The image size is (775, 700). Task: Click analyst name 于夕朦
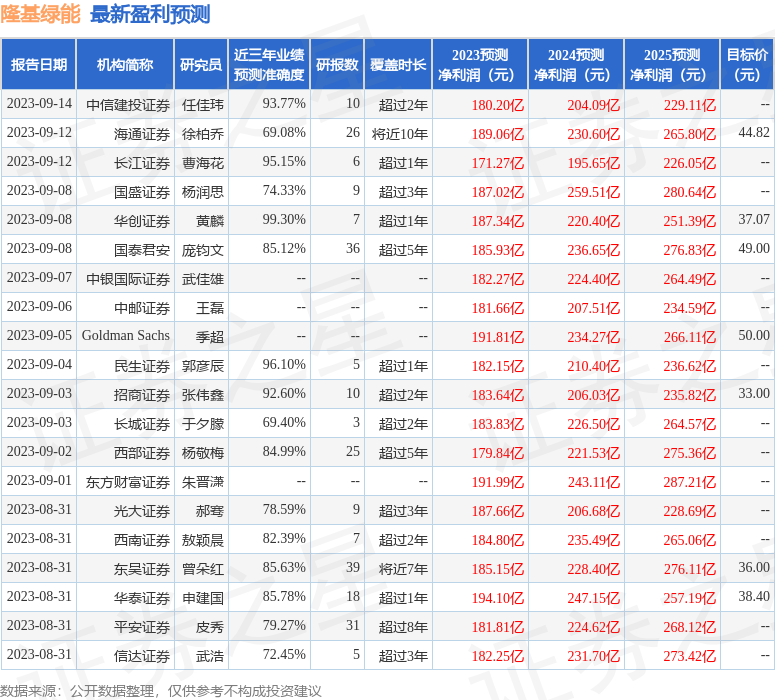pyautogui.click(x=203, y=424)
